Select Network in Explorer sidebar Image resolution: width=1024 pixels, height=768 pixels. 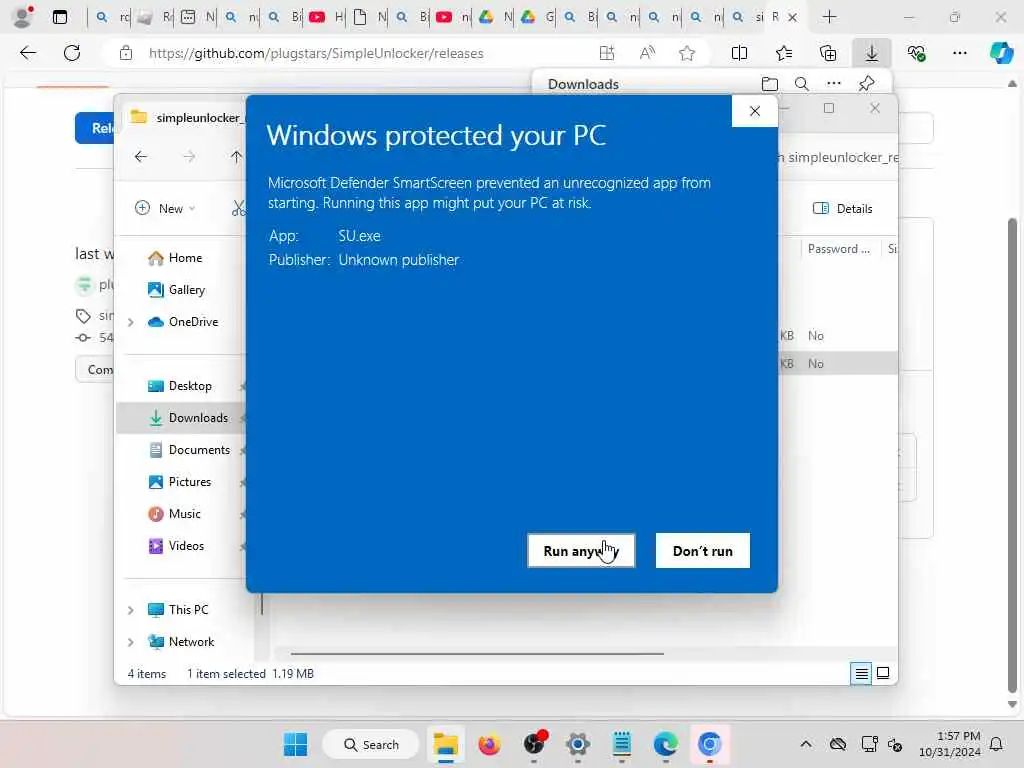click(181, 642)
